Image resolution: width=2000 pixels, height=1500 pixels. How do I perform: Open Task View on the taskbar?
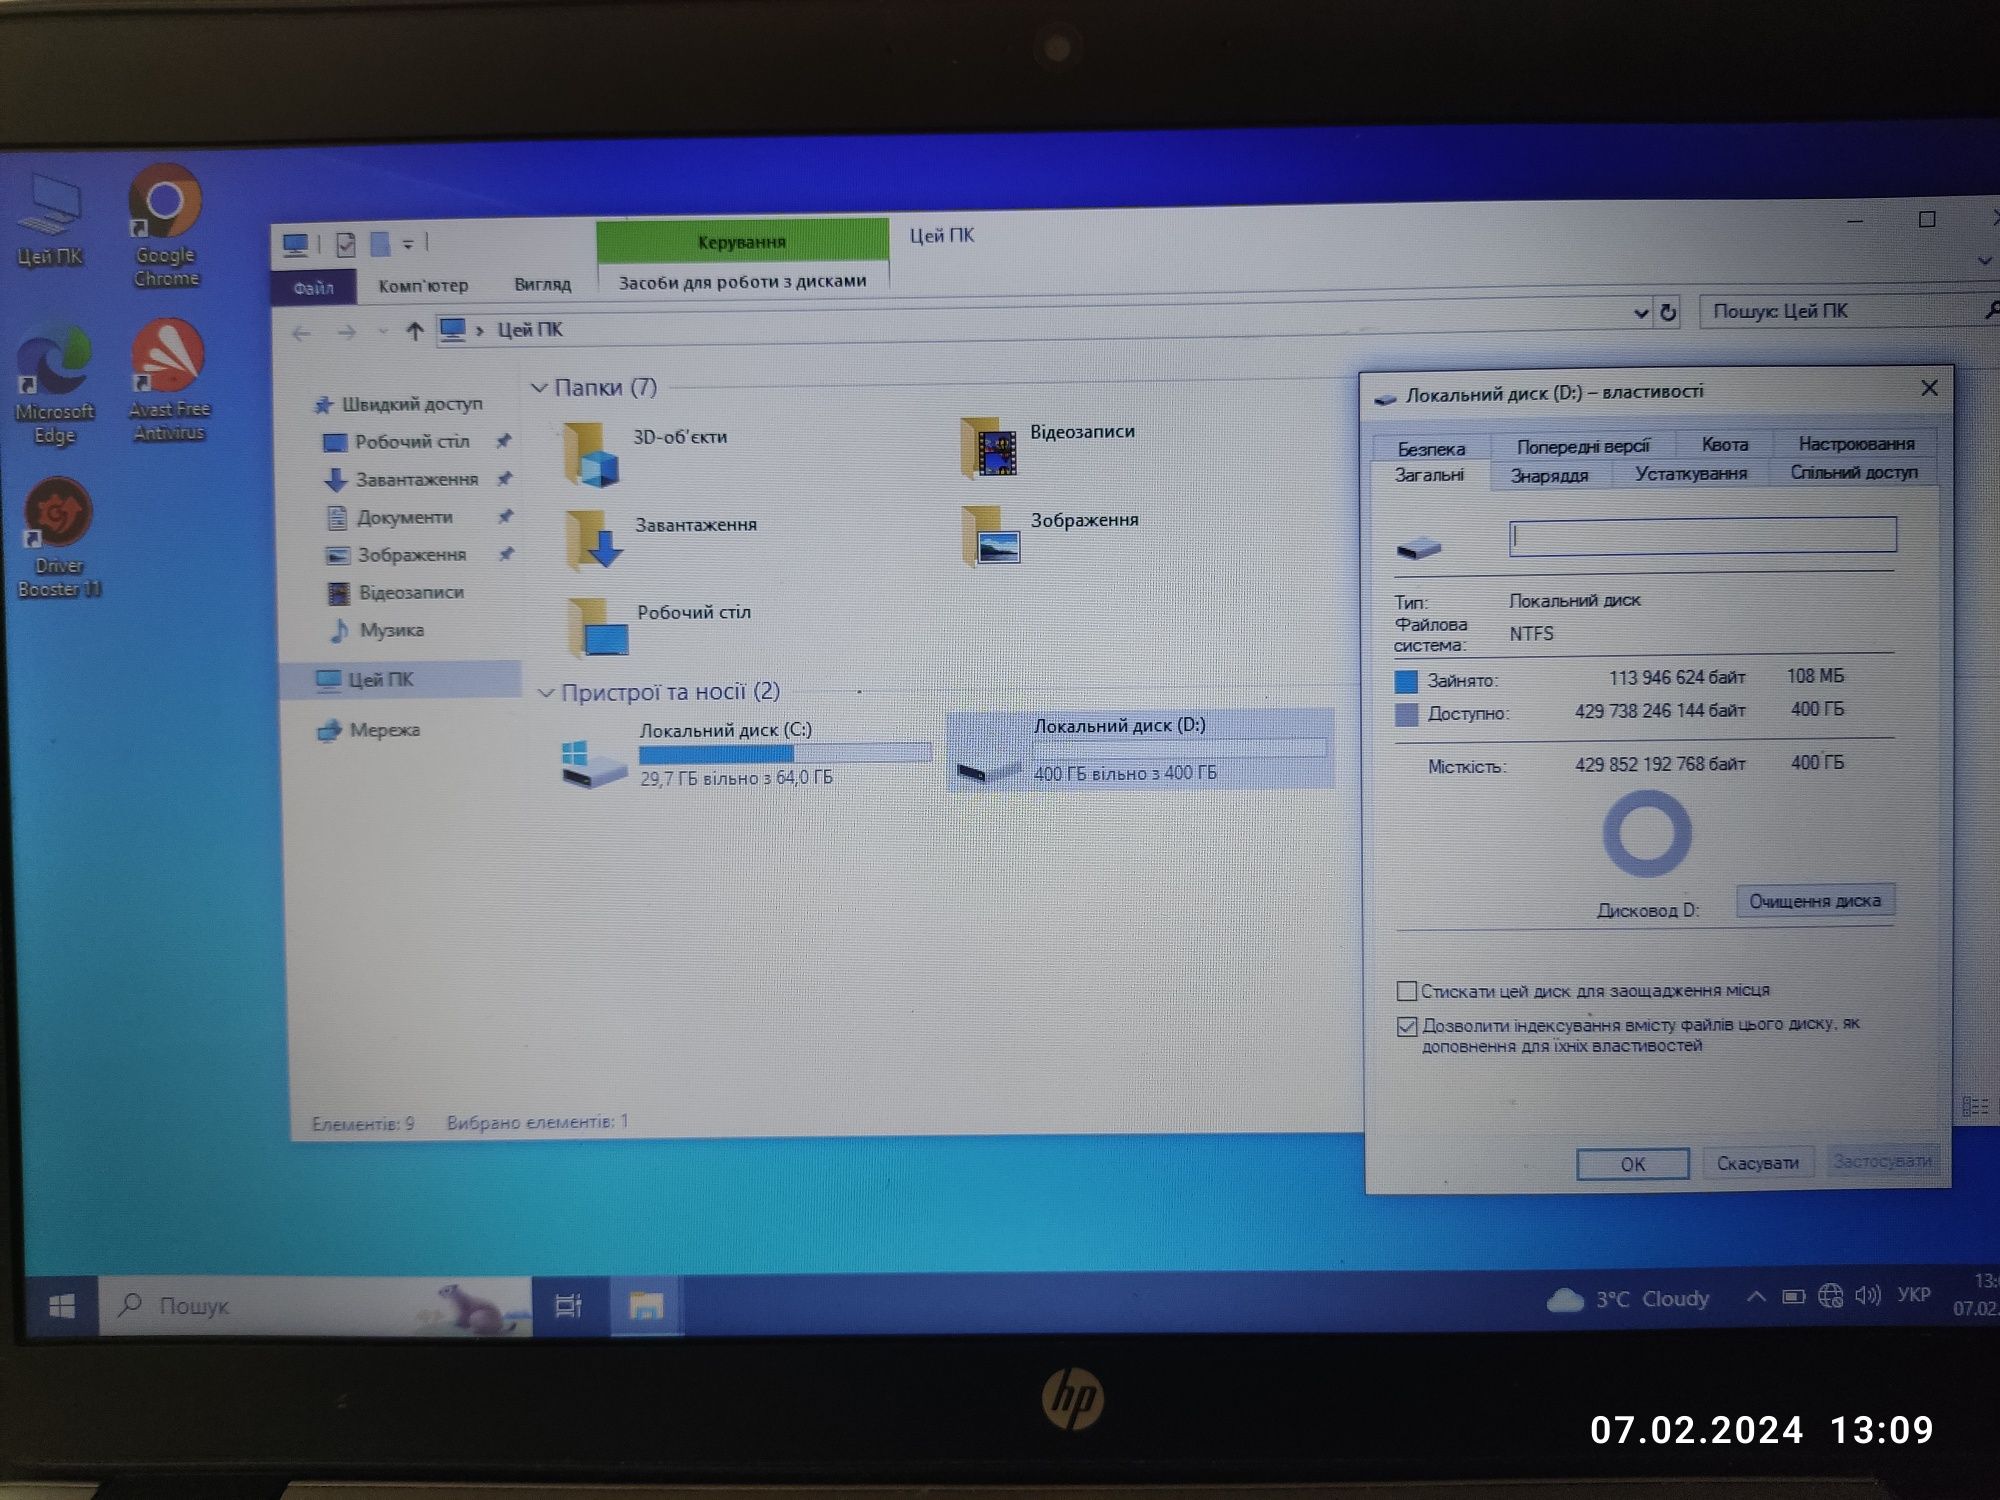pyautogui.click(x=568, y=1305)
